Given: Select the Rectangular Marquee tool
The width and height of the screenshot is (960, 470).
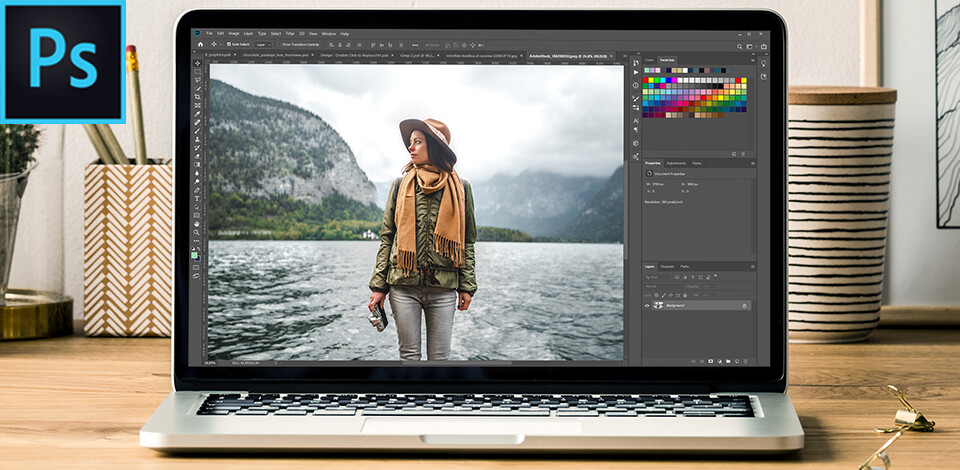Looking at the screenshot, I should (198, 71).
